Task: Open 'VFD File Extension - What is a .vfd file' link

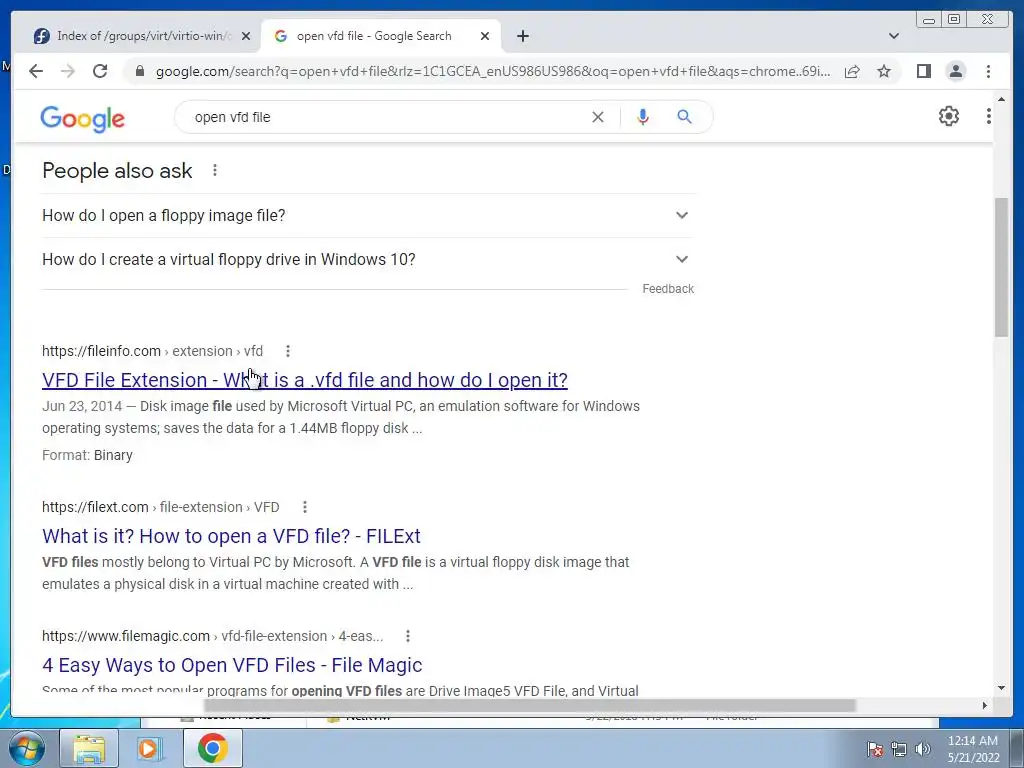Action: pyautogui.click(x=305, y=380)
